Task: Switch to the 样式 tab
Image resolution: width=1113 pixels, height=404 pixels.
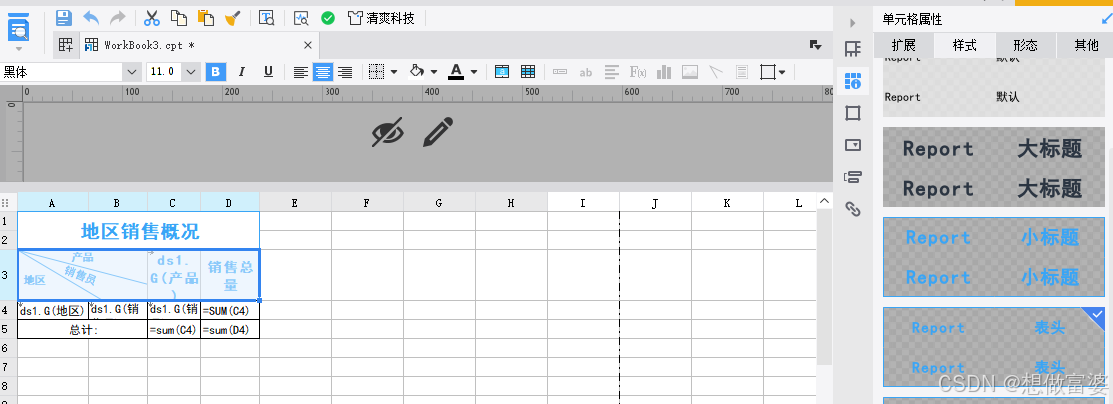Action: pyautogui.click(x=965, y=45)
